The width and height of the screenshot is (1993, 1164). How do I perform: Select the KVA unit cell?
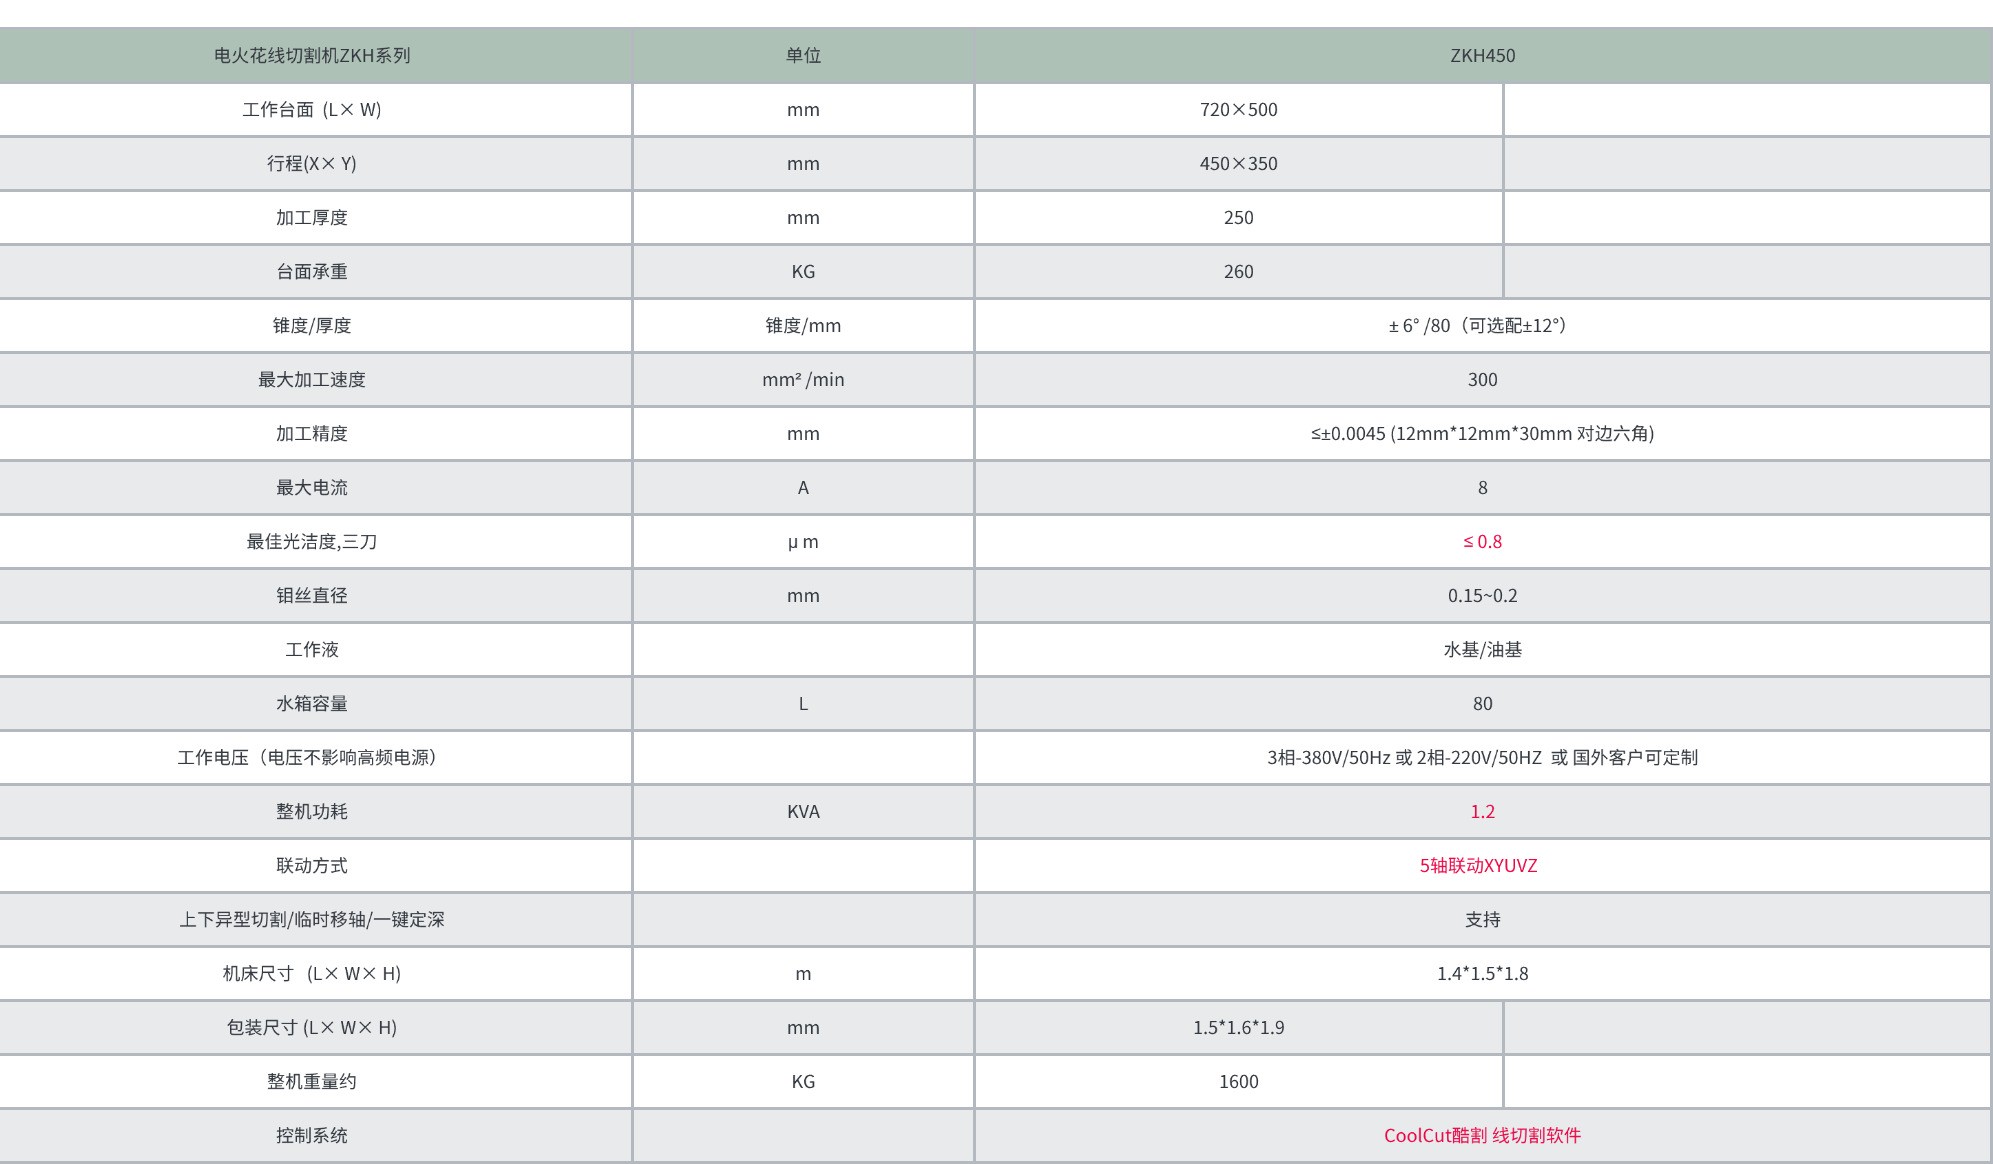pyautogui.click(x=803, y=811)
